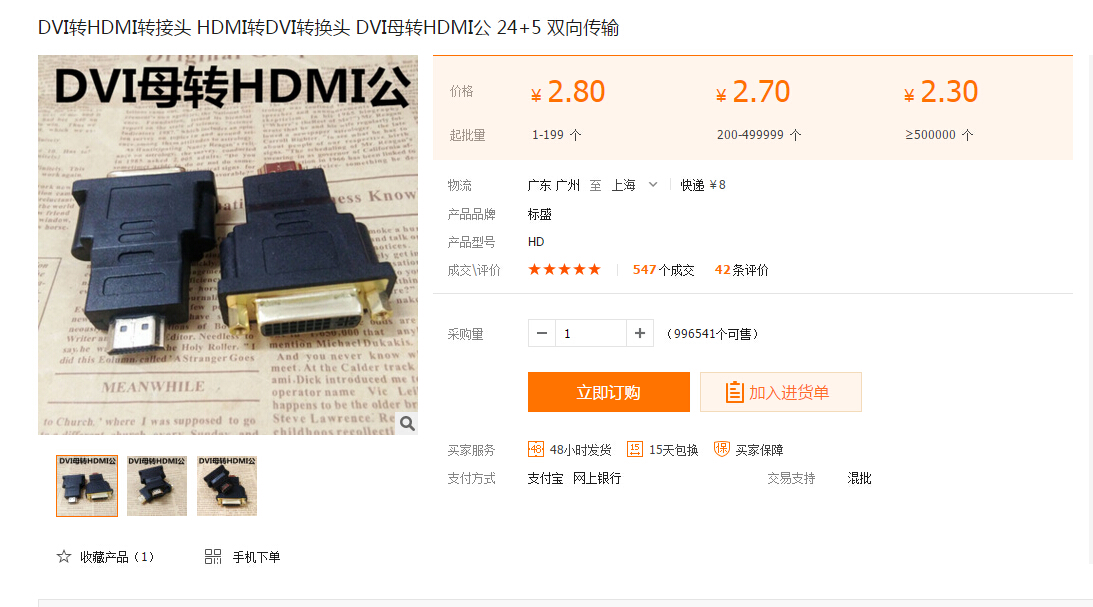This screenshot has width=1093, height=607.
Task: Click the five-star rating icons
Action: point(565,270)
